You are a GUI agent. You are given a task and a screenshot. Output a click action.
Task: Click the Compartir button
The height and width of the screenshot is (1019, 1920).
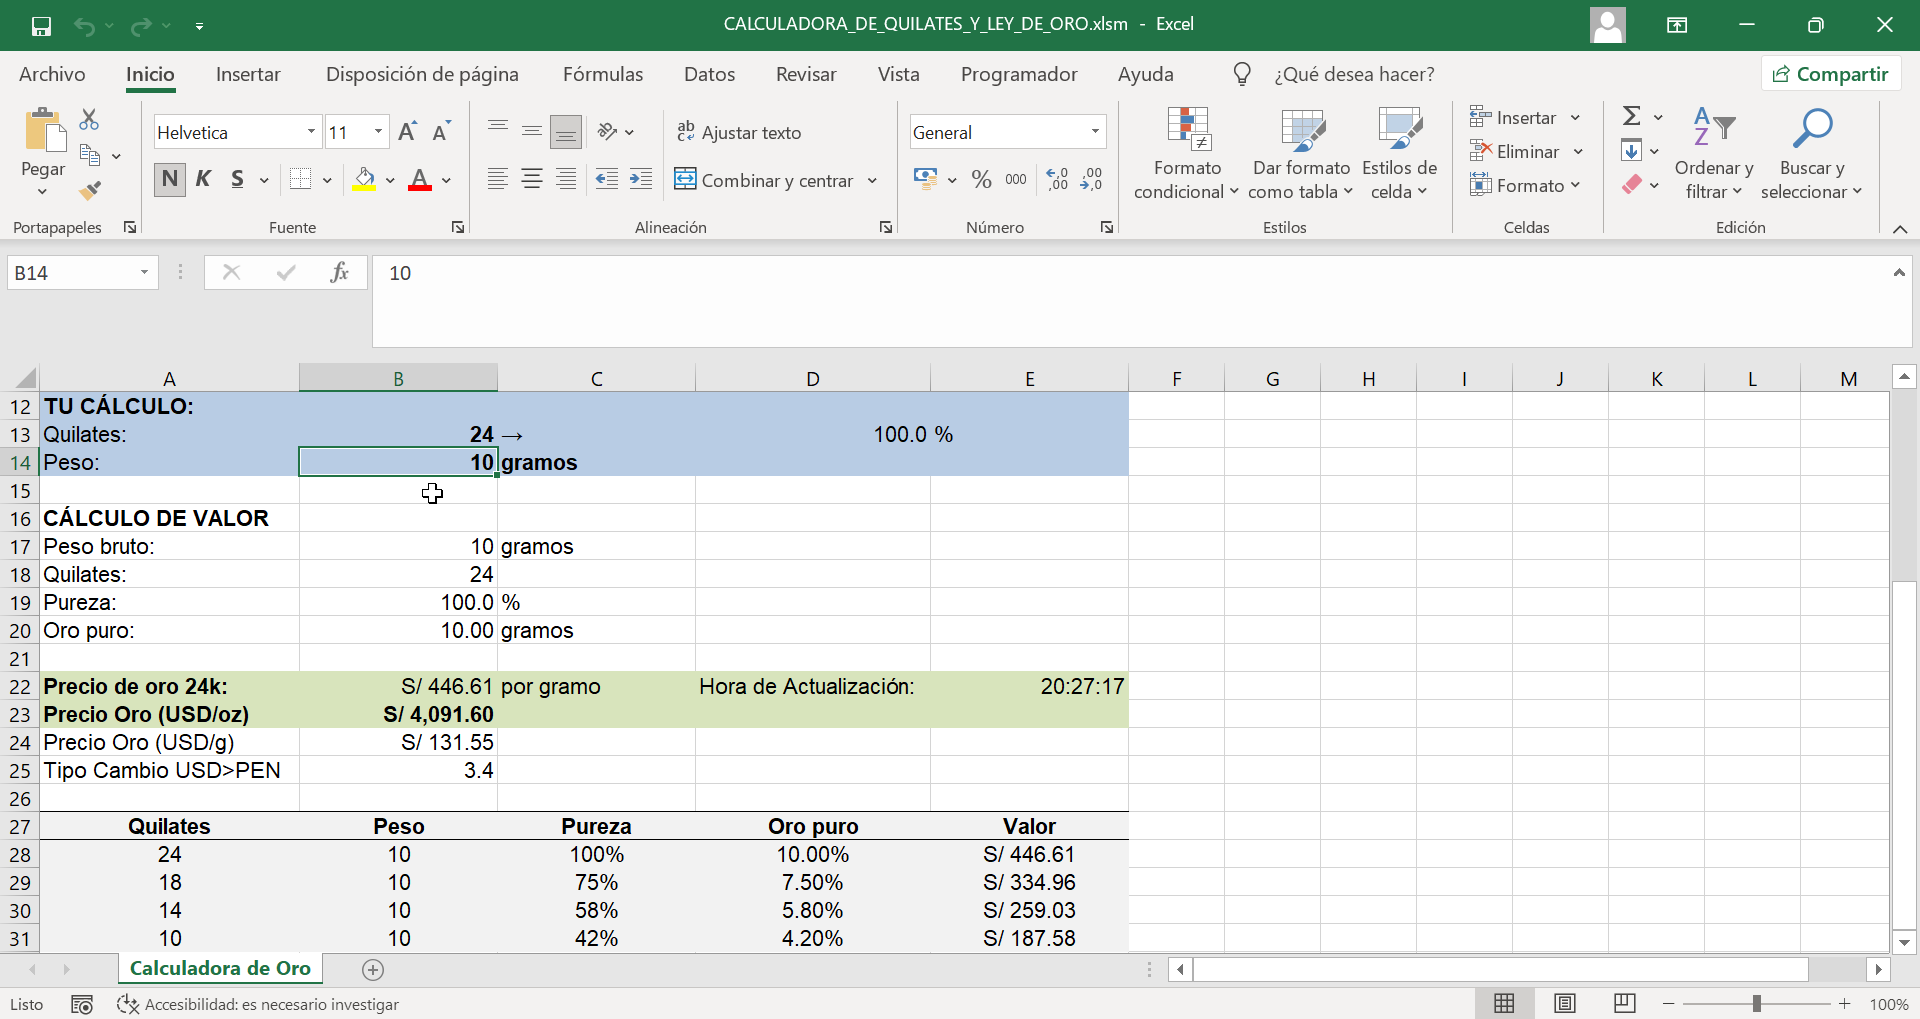1831,73
